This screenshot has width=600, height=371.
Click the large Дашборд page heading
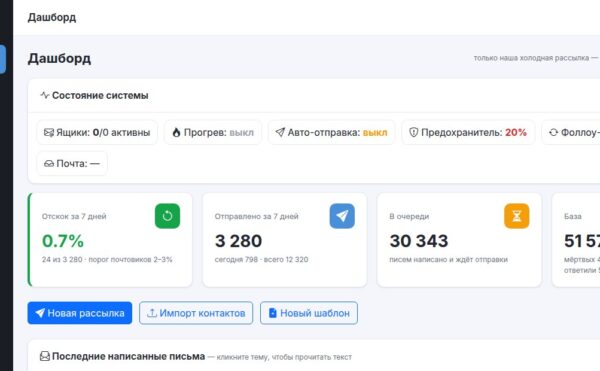(x=59, y=59)
